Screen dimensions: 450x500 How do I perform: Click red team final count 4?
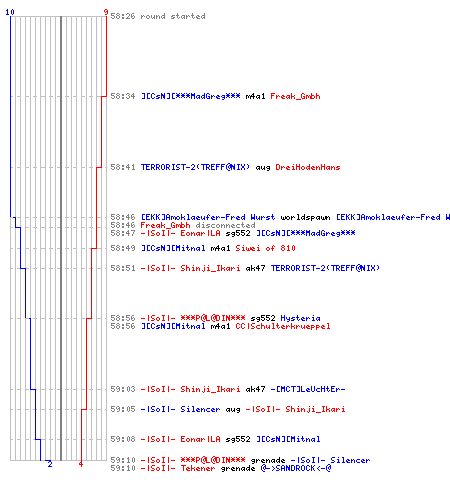pos(81,464)
